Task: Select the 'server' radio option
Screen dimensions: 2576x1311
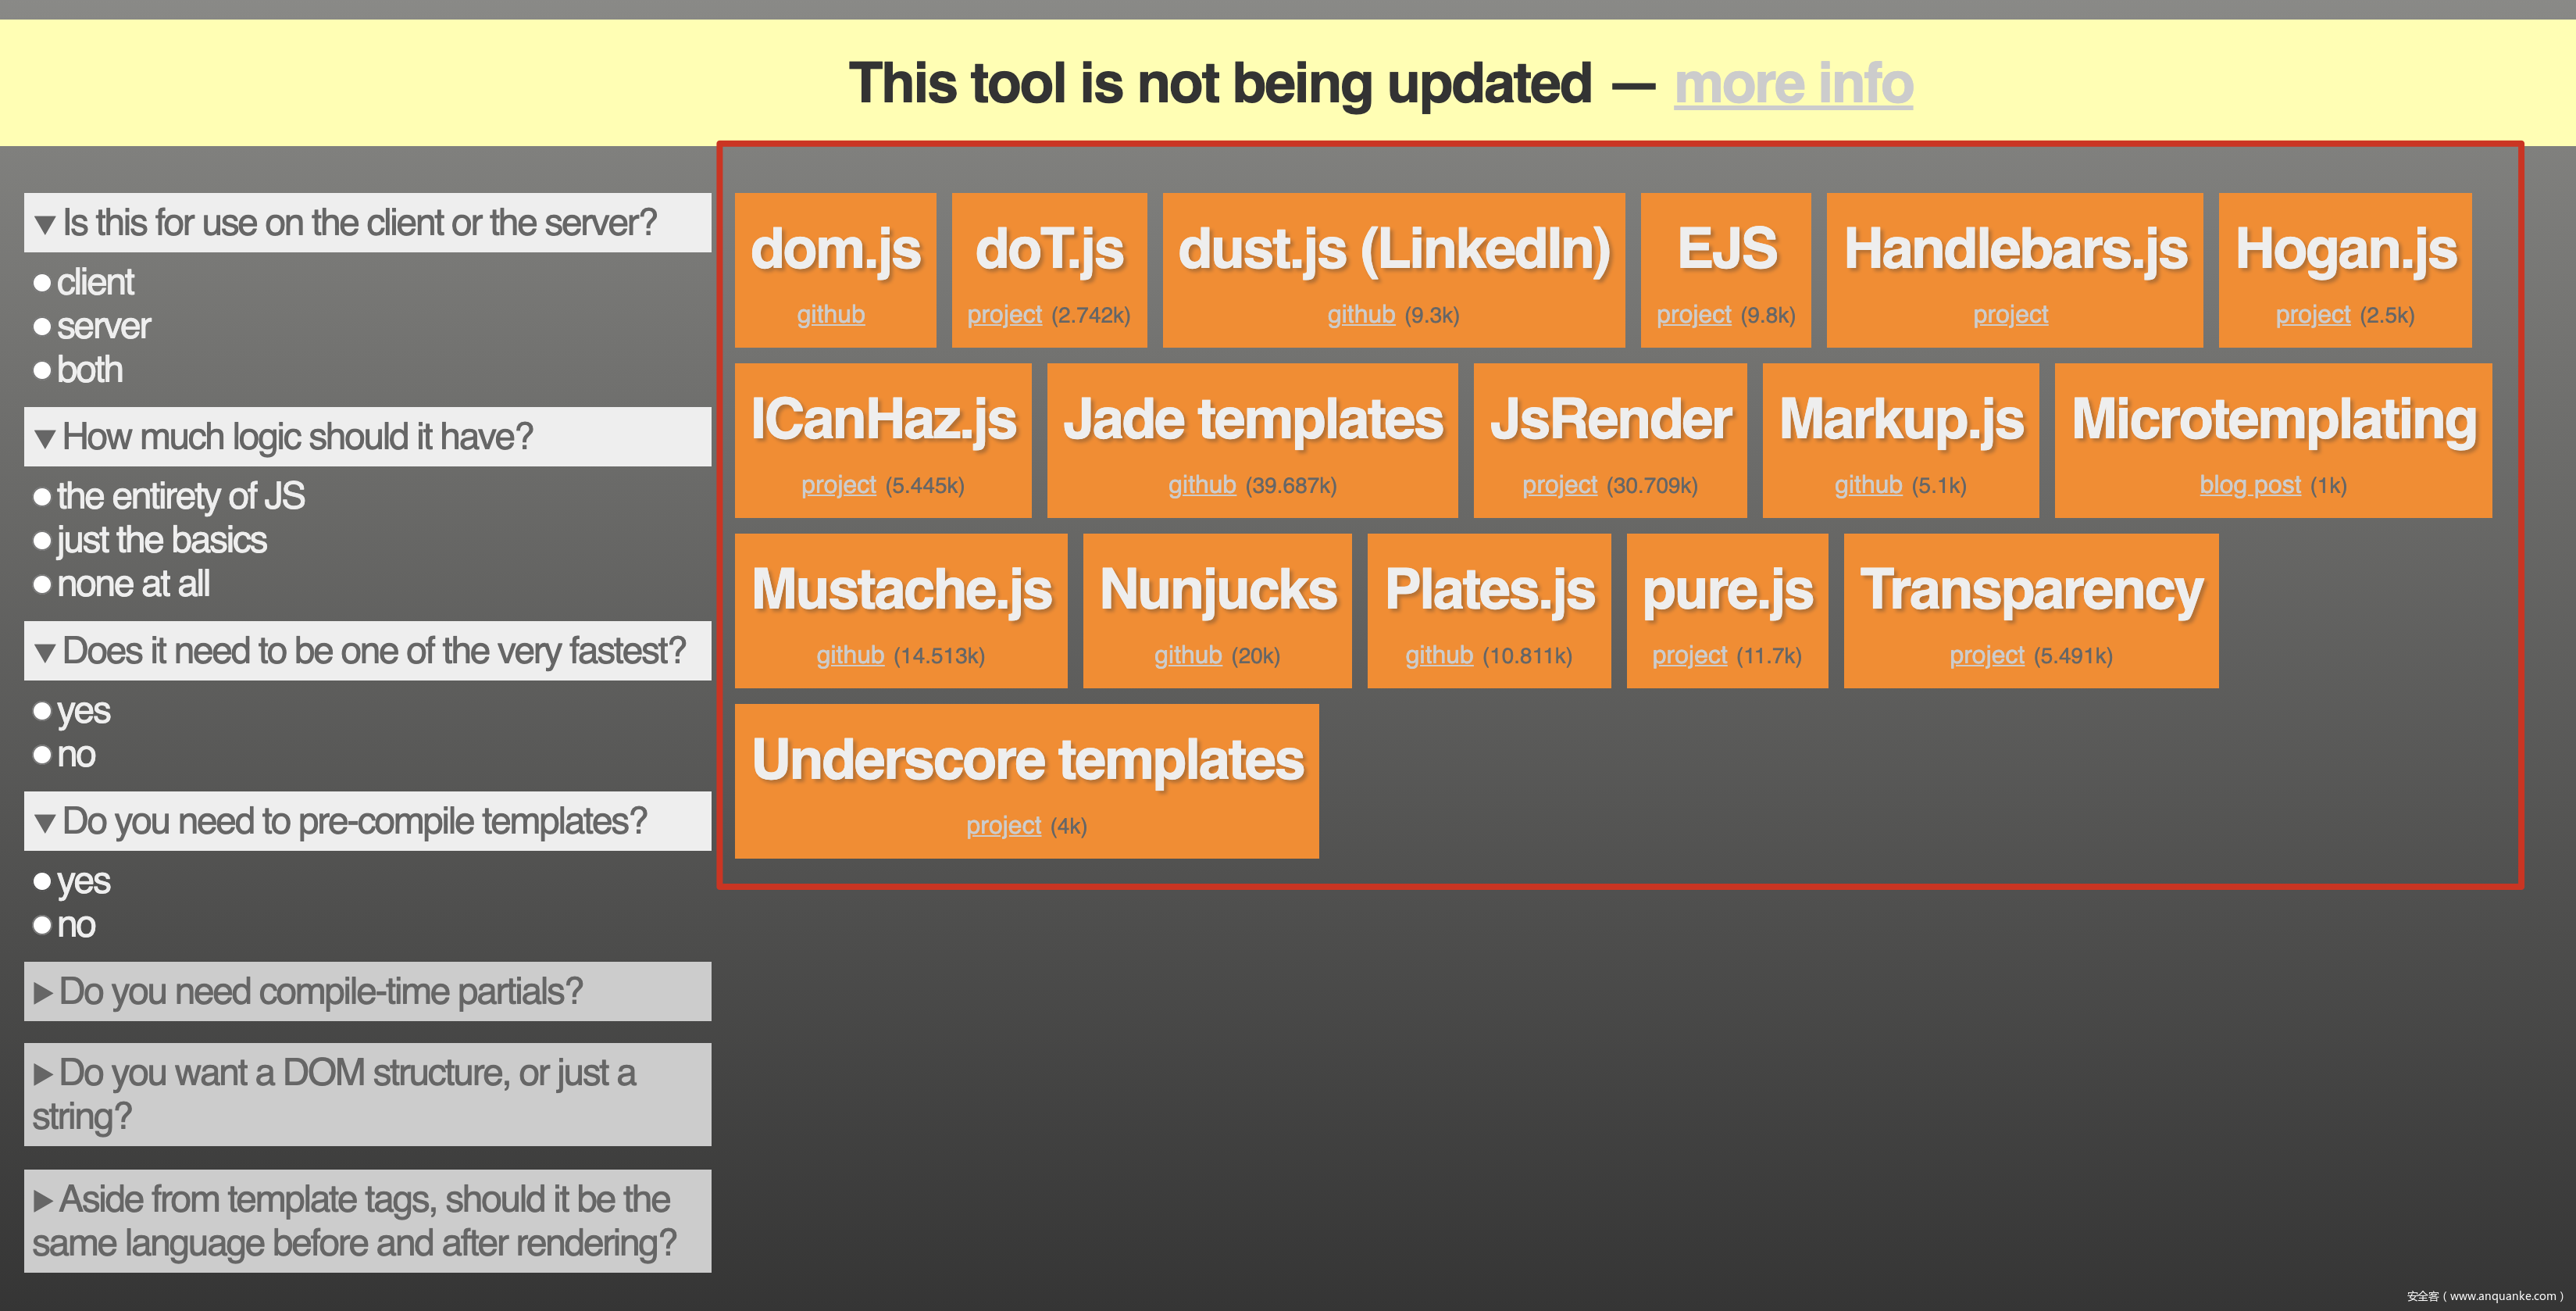Action: pos(42,327)
